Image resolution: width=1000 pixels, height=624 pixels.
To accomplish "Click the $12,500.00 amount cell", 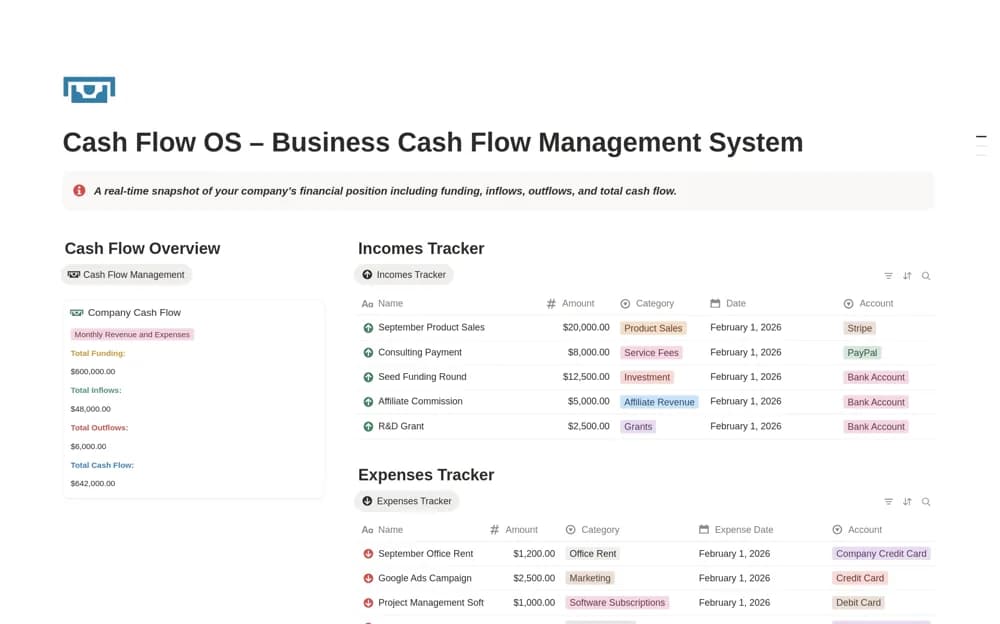I will 585,377.
